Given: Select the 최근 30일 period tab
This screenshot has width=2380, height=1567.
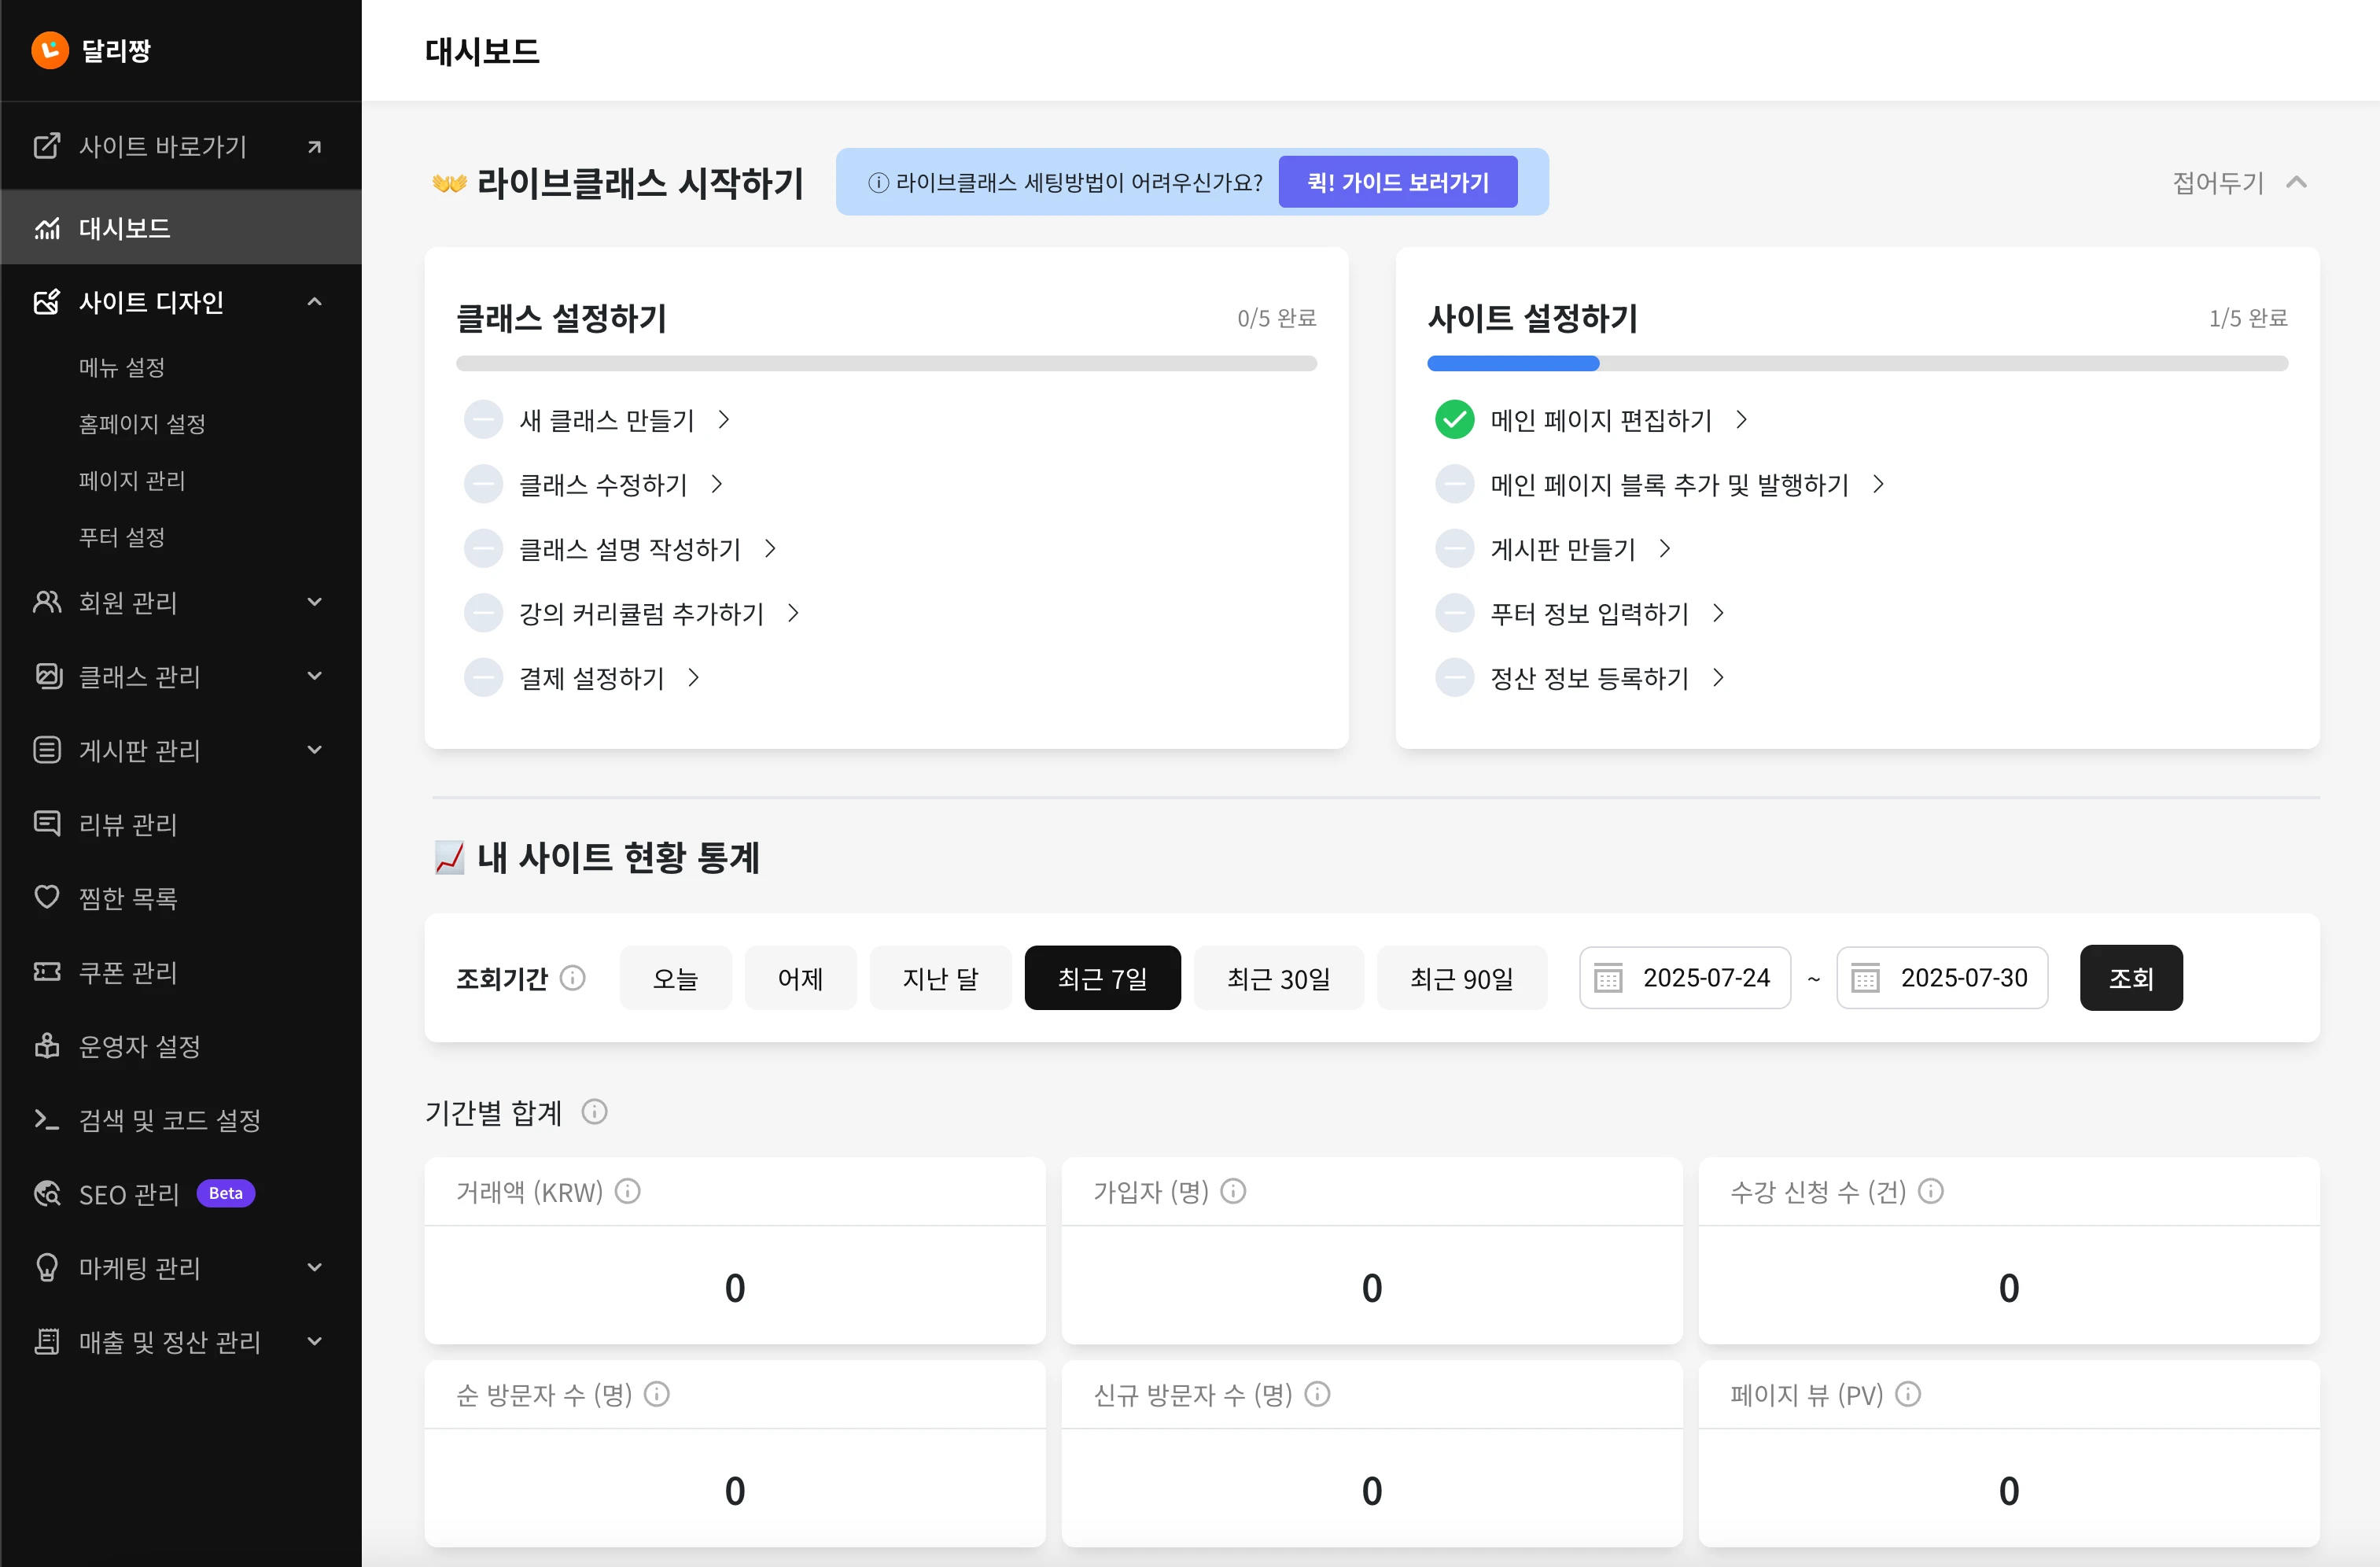Looking at the screenshot, I should pos(1278,977).
